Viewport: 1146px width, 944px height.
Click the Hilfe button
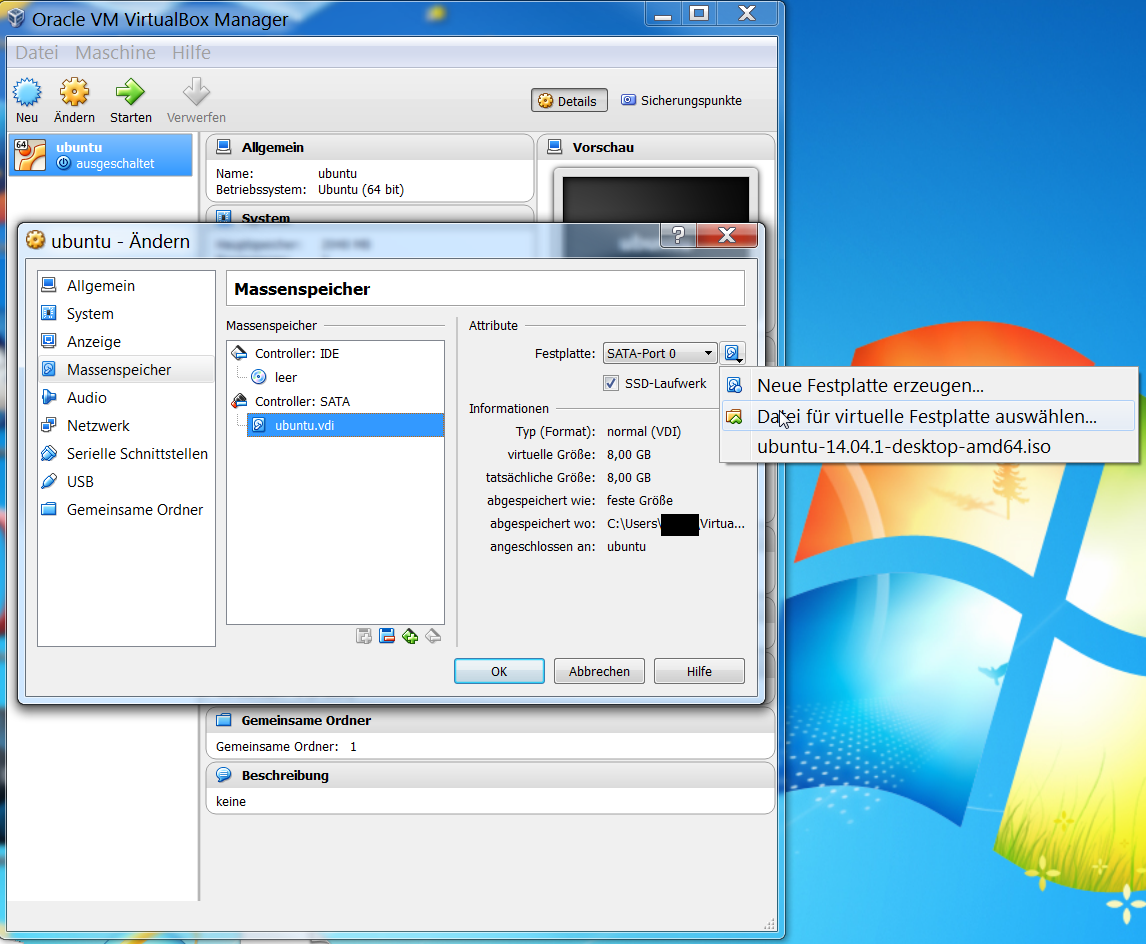pyautogui.click(x=699, y=671)
